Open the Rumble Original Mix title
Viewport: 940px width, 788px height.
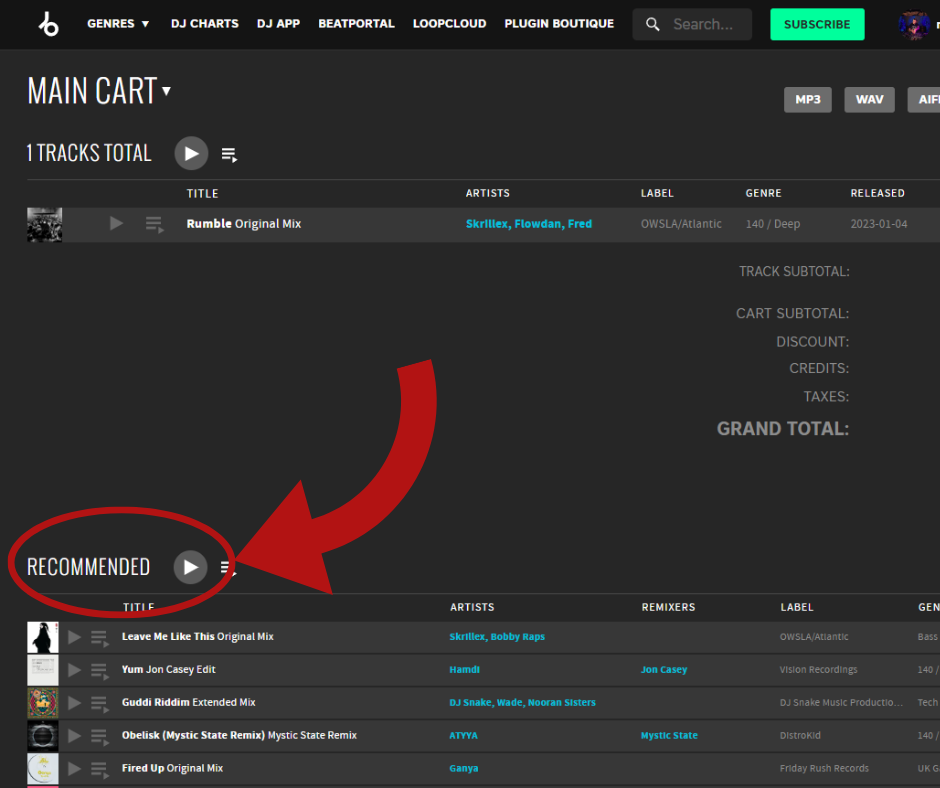pos(243,224)
